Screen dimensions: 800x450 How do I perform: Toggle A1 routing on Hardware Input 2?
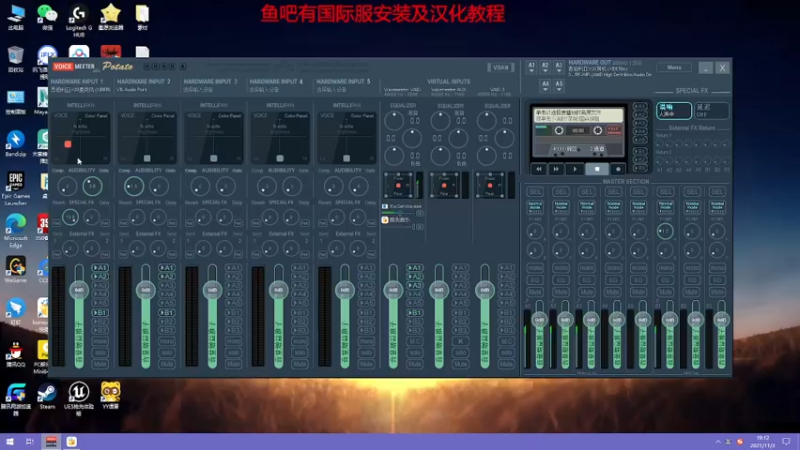(167, 267)
